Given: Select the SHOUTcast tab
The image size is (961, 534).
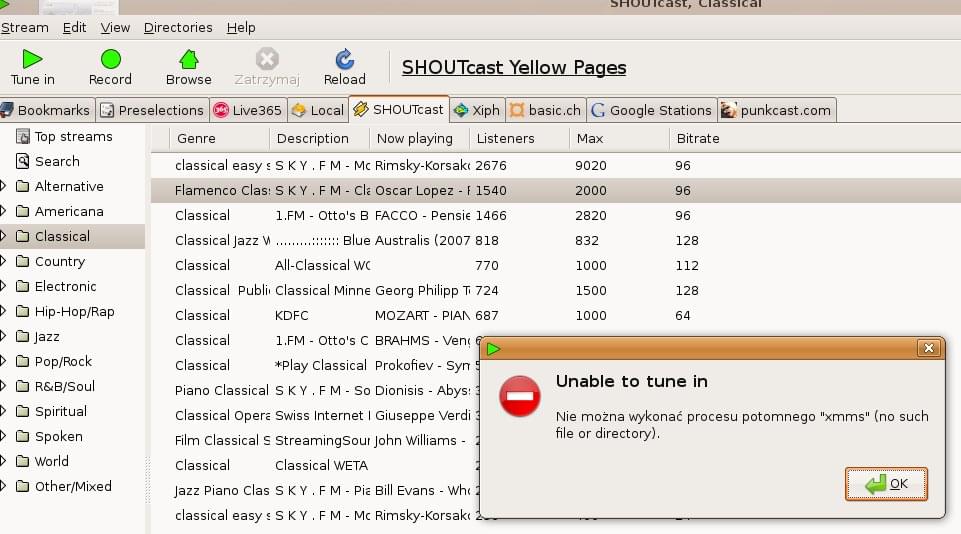Looking at the screenshot, I should pyautogui.click(x=398, y=109).
